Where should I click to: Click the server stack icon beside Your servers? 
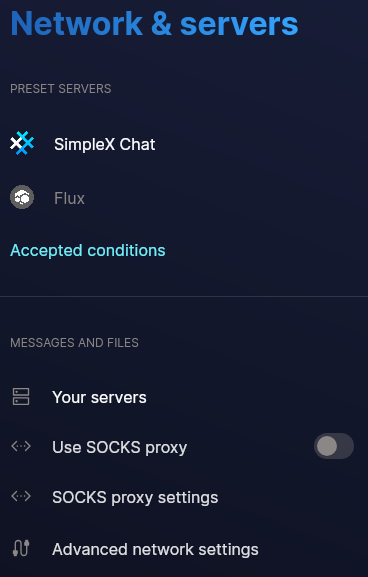coord(21,397)
